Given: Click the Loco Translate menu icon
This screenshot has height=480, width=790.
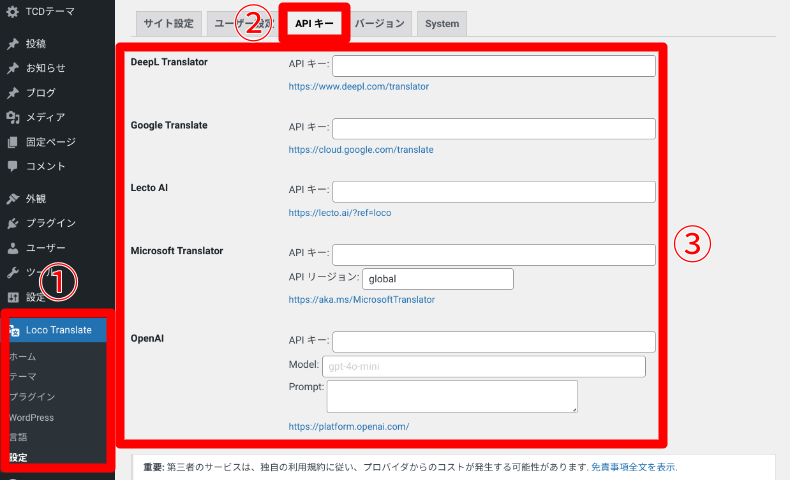Looking at the screenshot, I should click(15, 330).
